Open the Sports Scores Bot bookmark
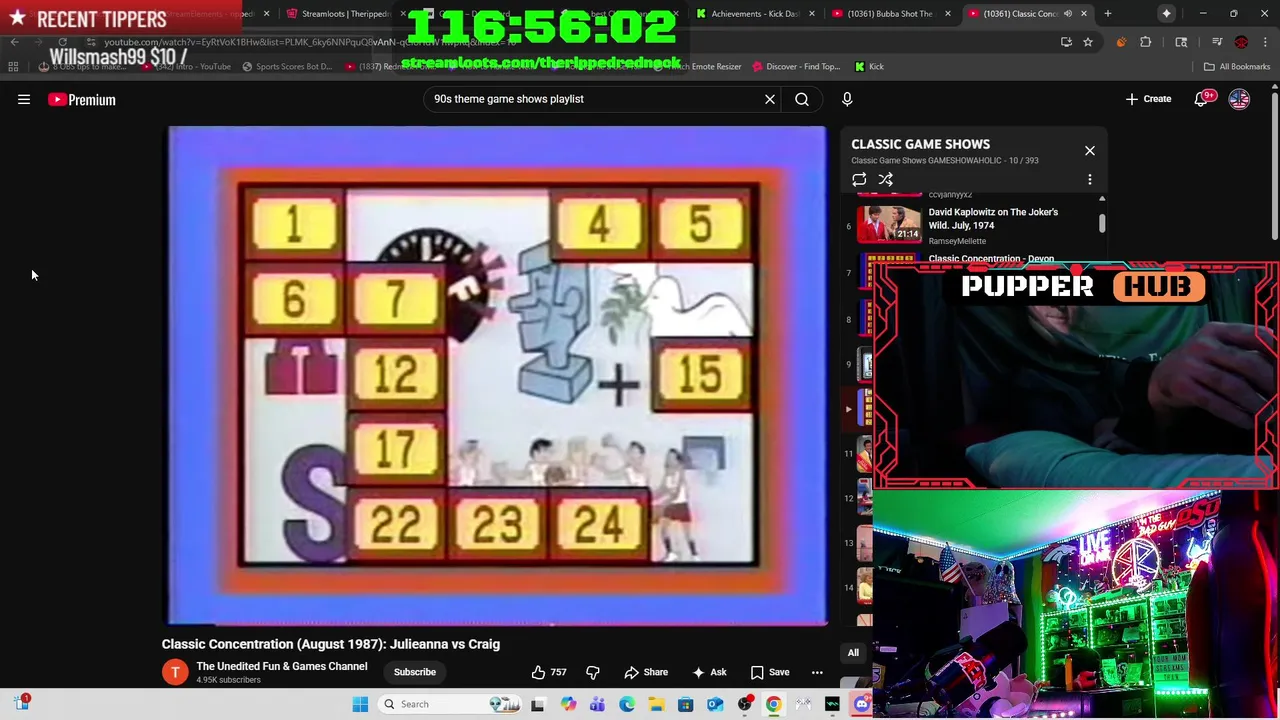The image size is (1280, 720). (x=287, y=66)
